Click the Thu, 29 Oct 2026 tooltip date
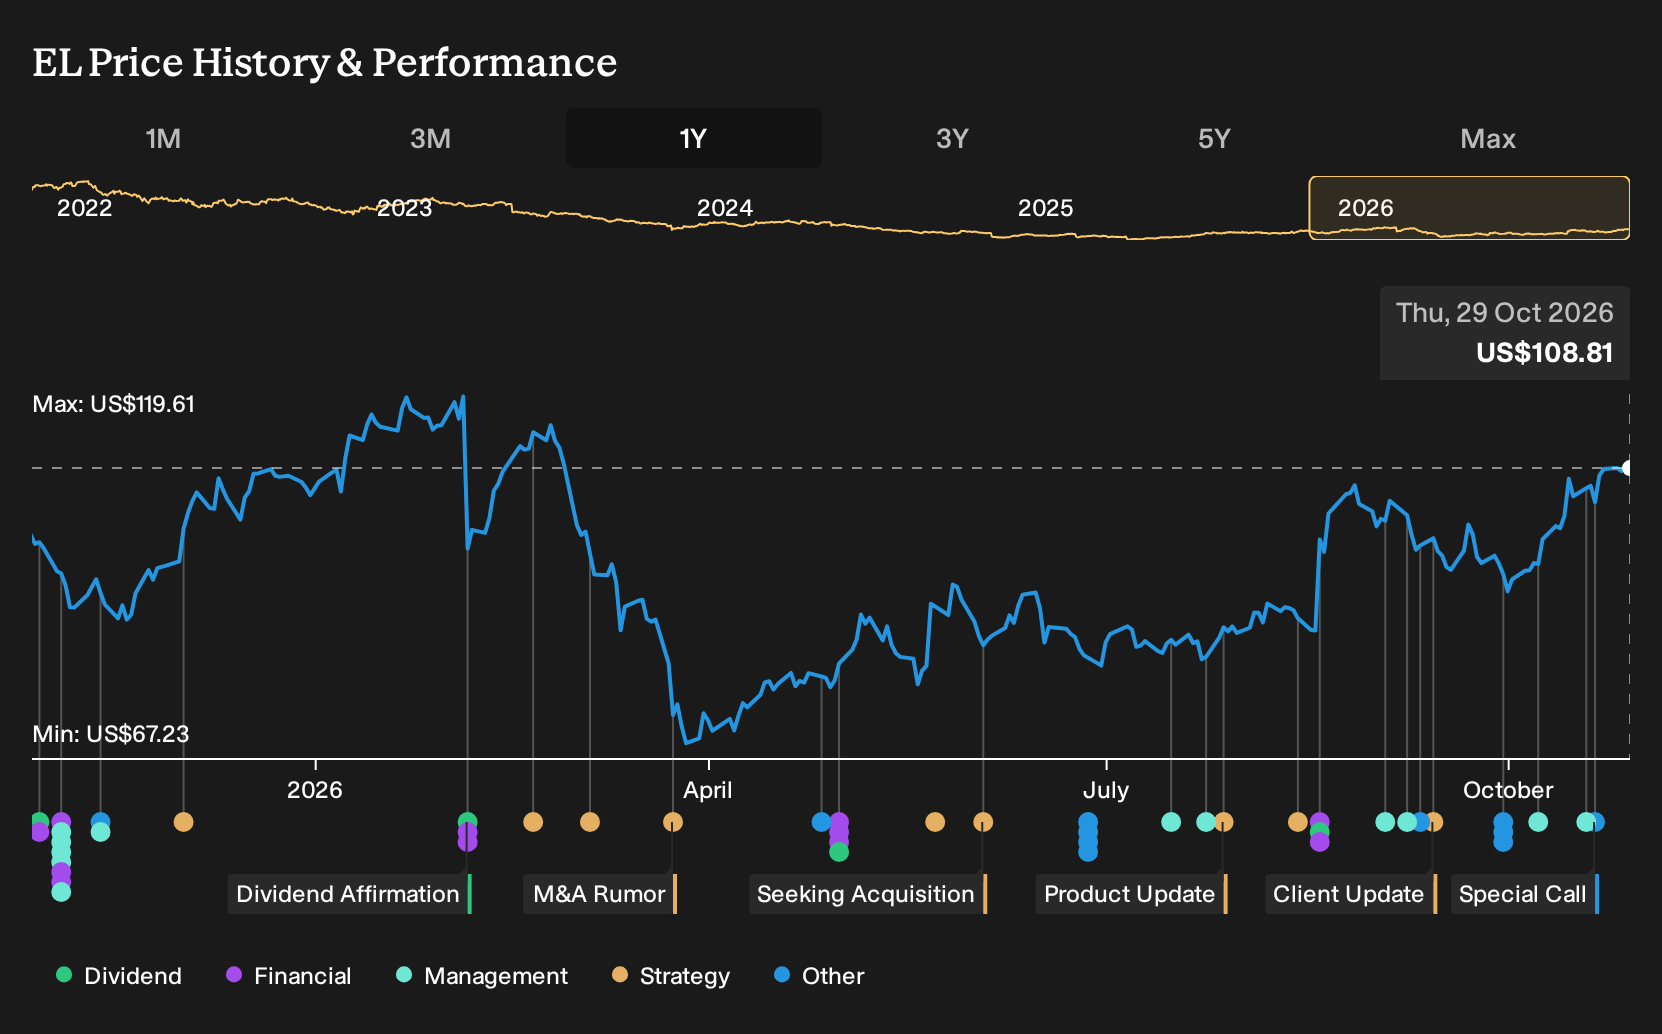Viewport: 1662px width, 1034px height. point(1504,313)
